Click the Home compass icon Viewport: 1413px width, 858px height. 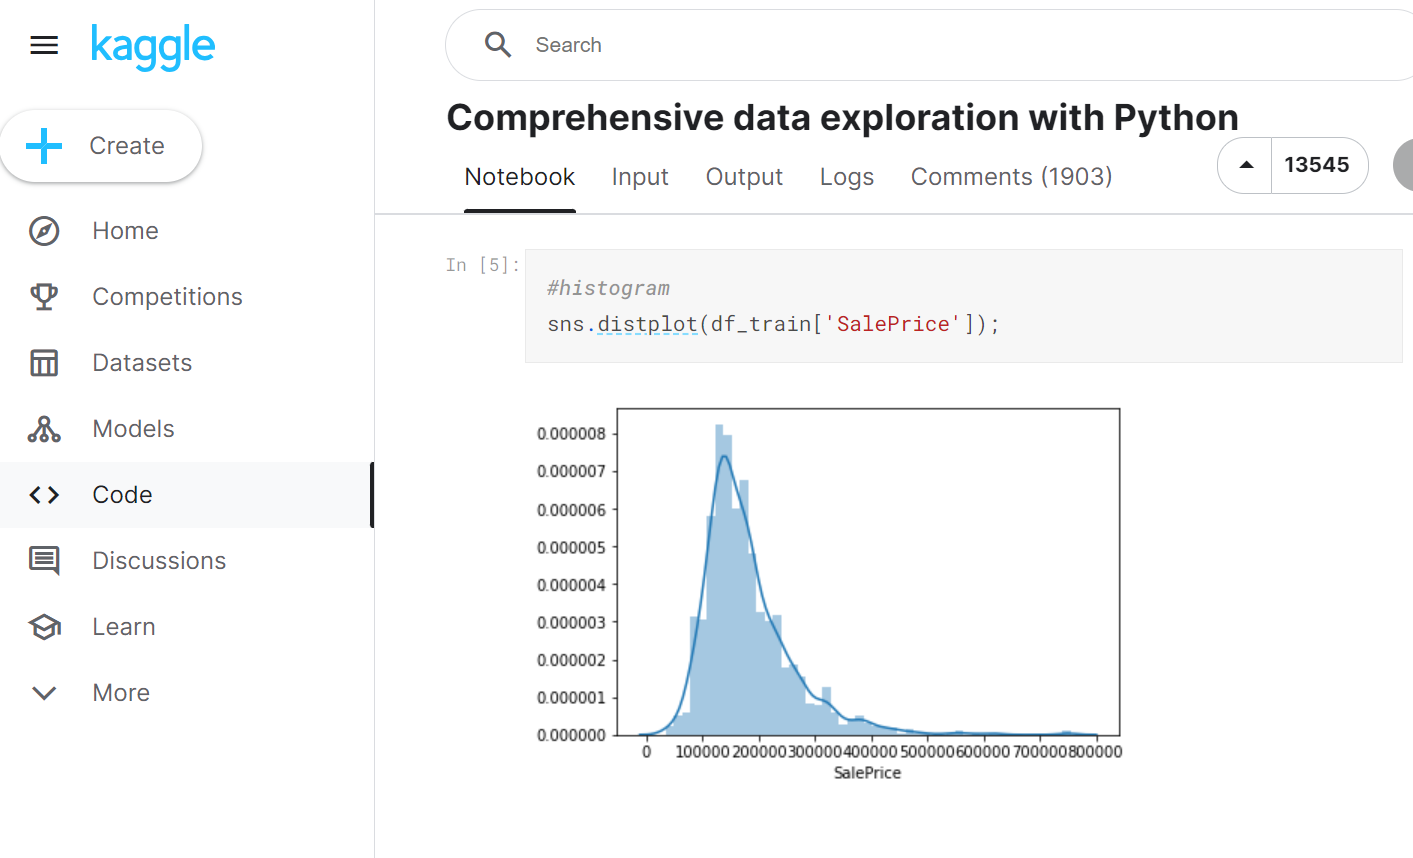[44, 231]
